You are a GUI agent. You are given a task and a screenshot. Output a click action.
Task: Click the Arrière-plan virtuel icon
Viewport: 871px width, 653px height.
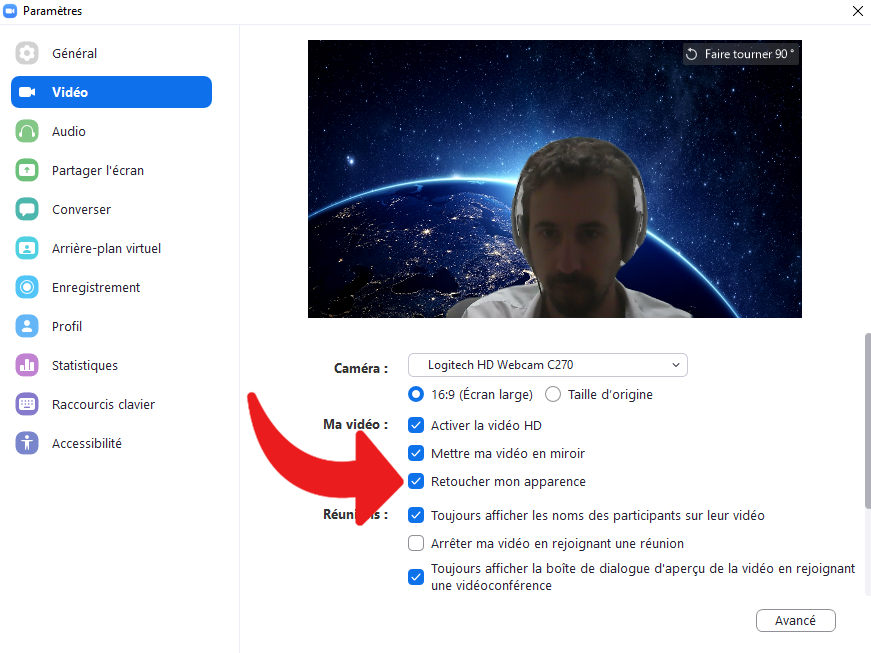[x=27, y=248]
